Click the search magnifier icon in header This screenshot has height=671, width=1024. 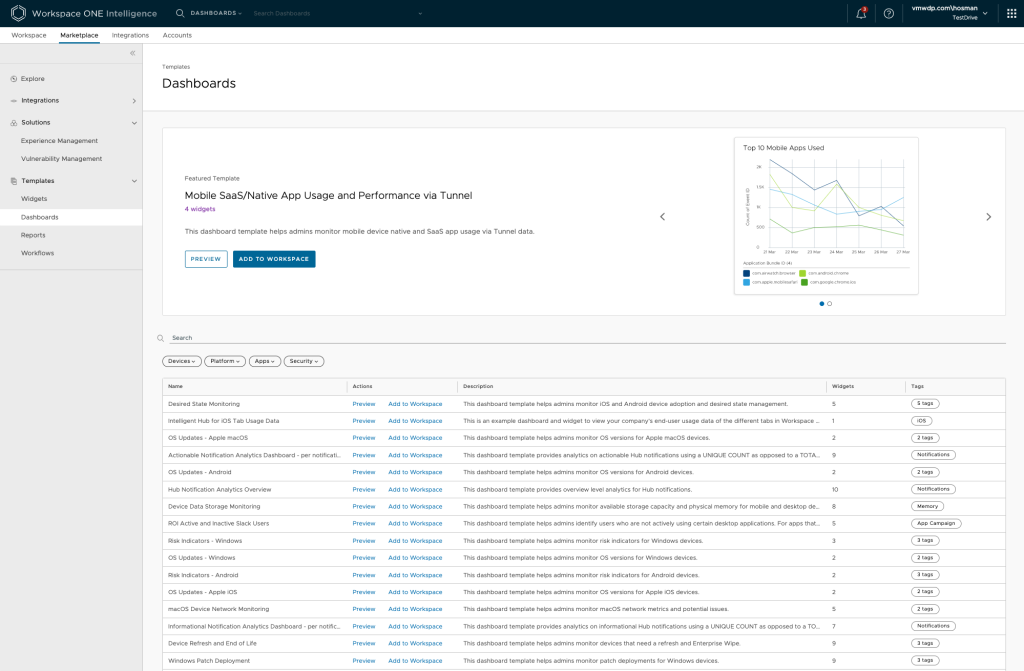click(180, 13)
